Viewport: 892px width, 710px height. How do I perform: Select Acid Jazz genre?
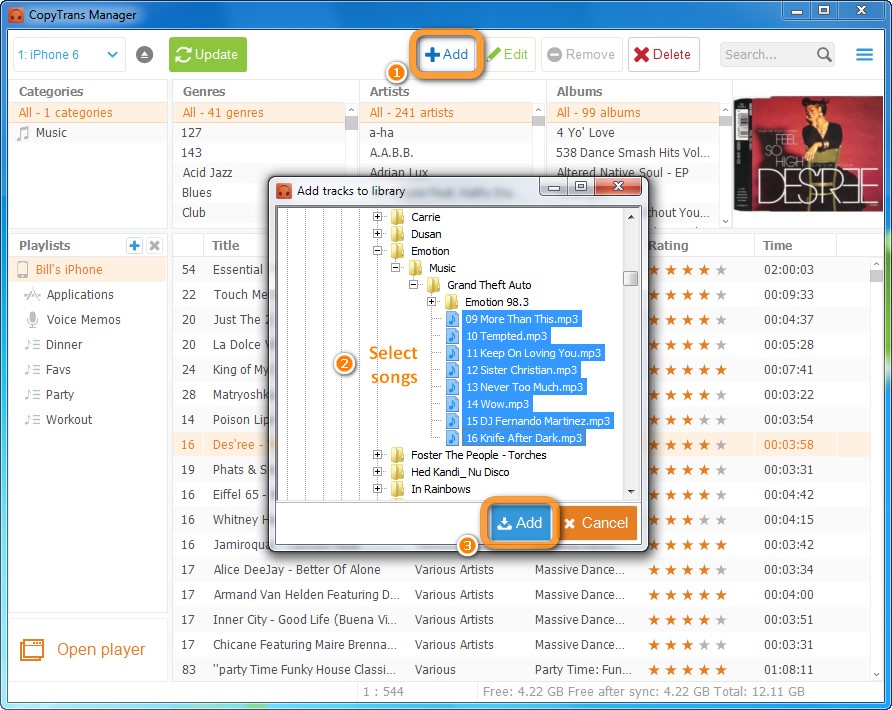click(207, 173)
